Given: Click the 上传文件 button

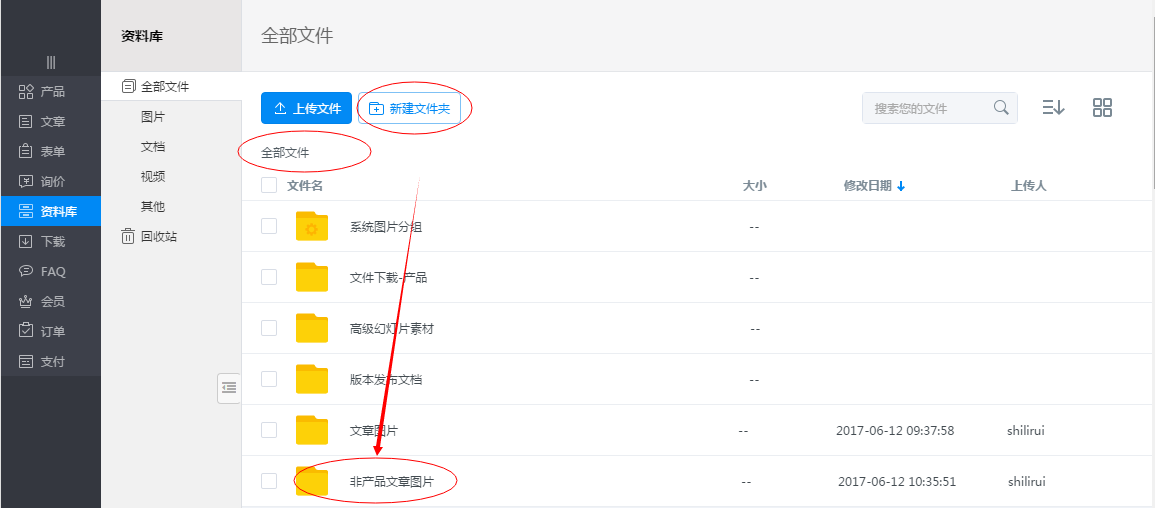Looking at the screenshot, I should pos(306,108).
